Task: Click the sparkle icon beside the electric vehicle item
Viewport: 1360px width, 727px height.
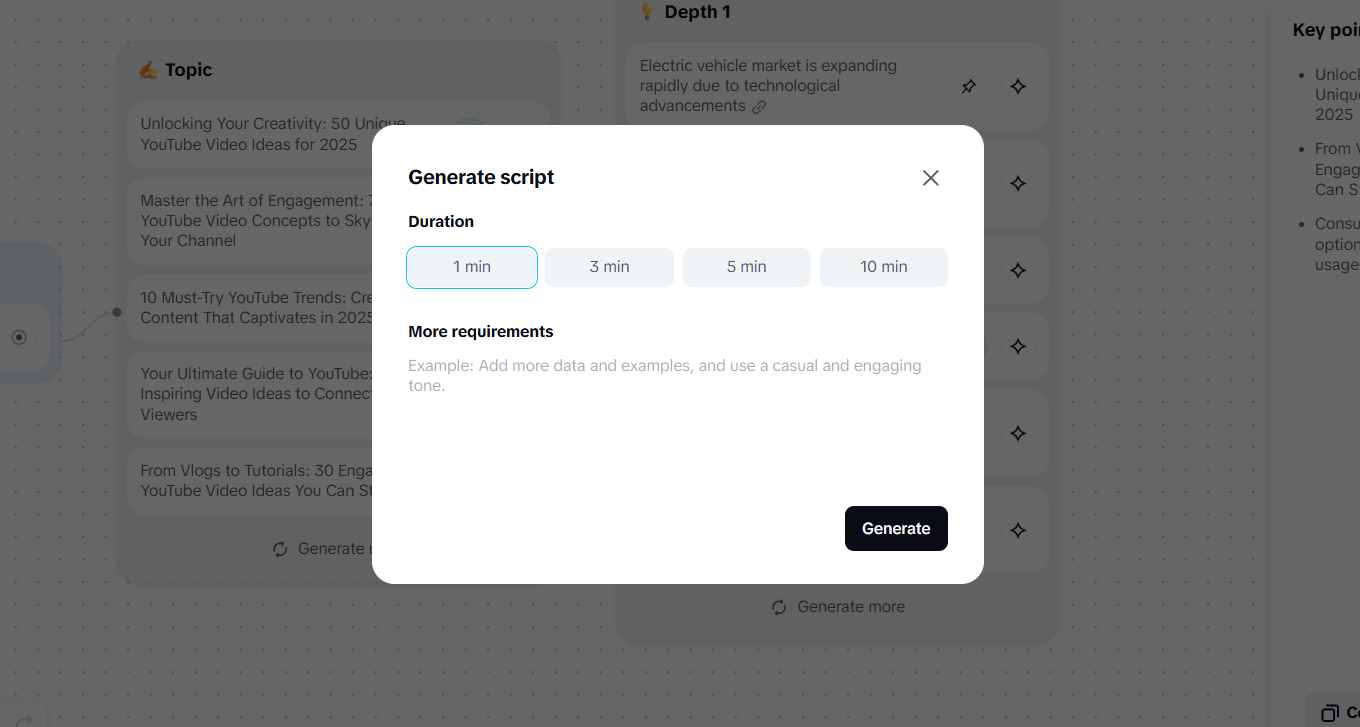Action: [x=1018, y=87]
